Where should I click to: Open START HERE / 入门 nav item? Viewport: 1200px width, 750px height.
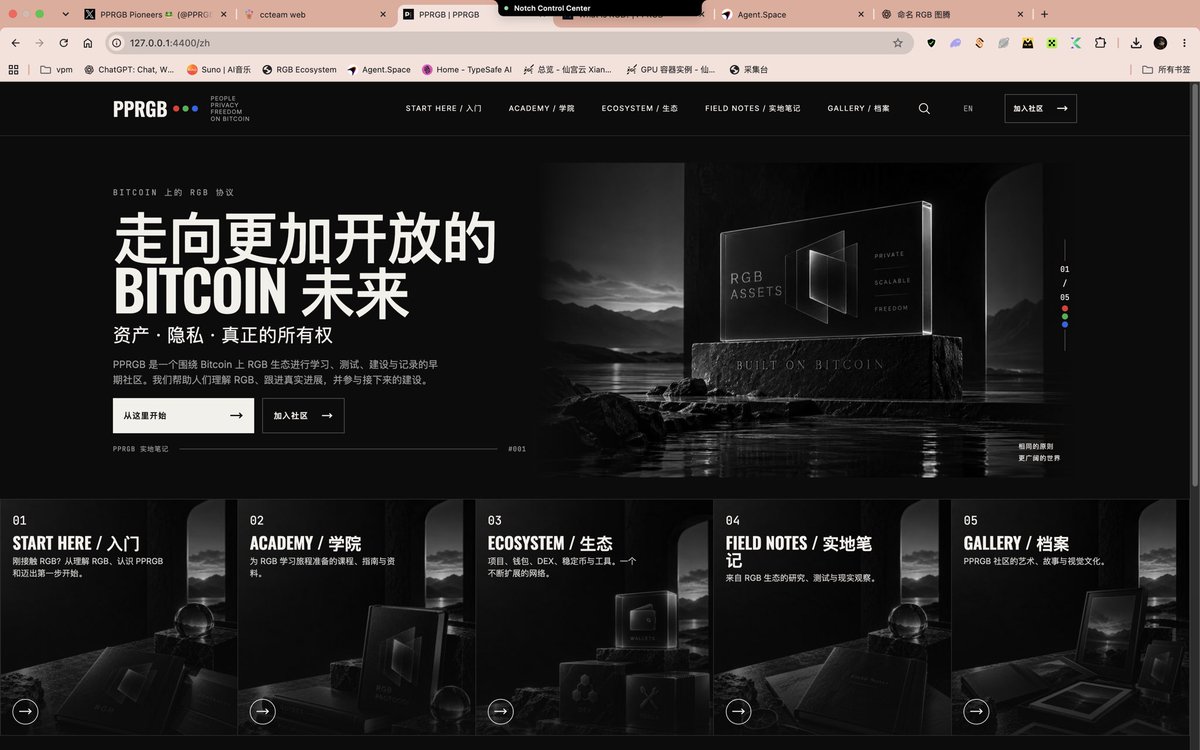pos(443,108)
